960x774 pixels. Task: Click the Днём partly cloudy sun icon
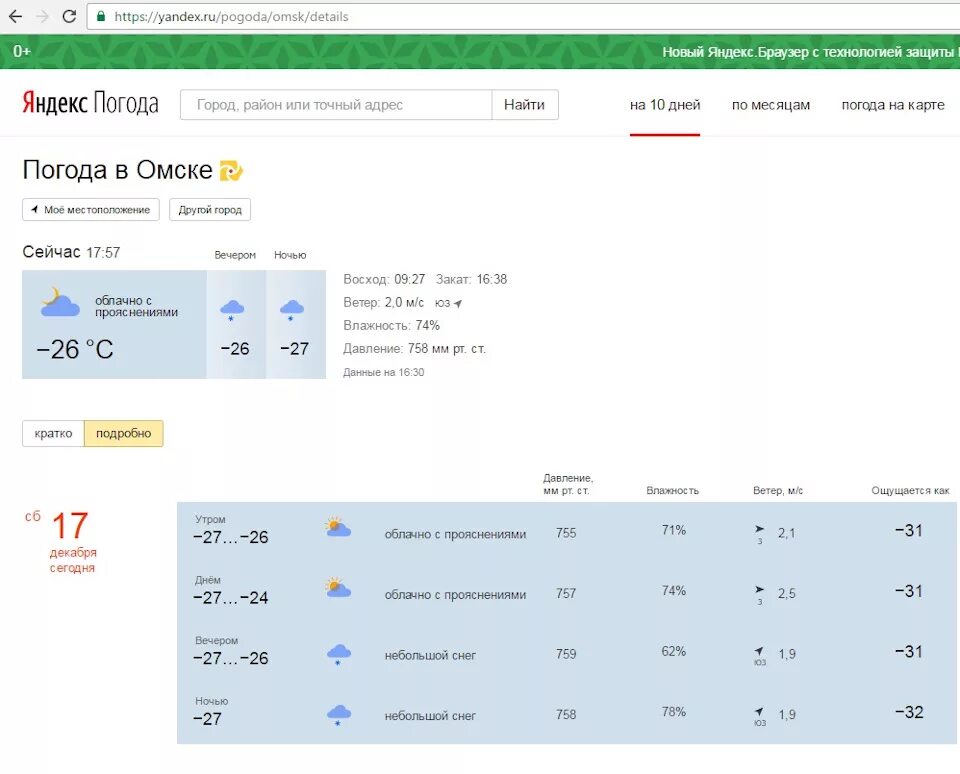tap(338, 587)
